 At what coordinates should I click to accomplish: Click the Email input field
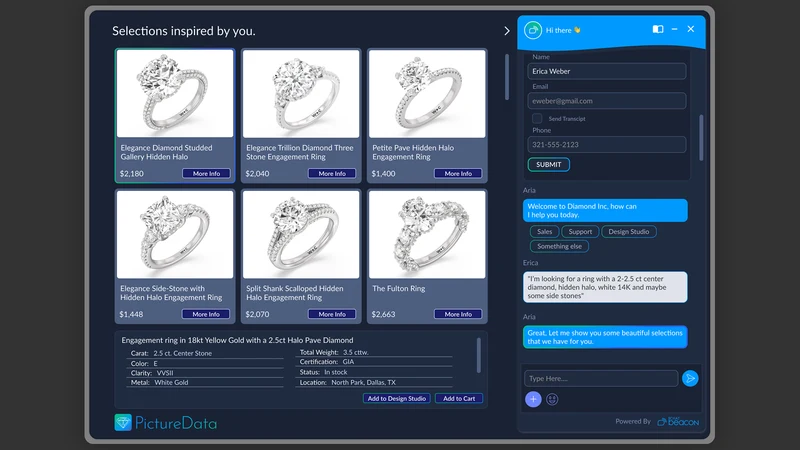607,101
